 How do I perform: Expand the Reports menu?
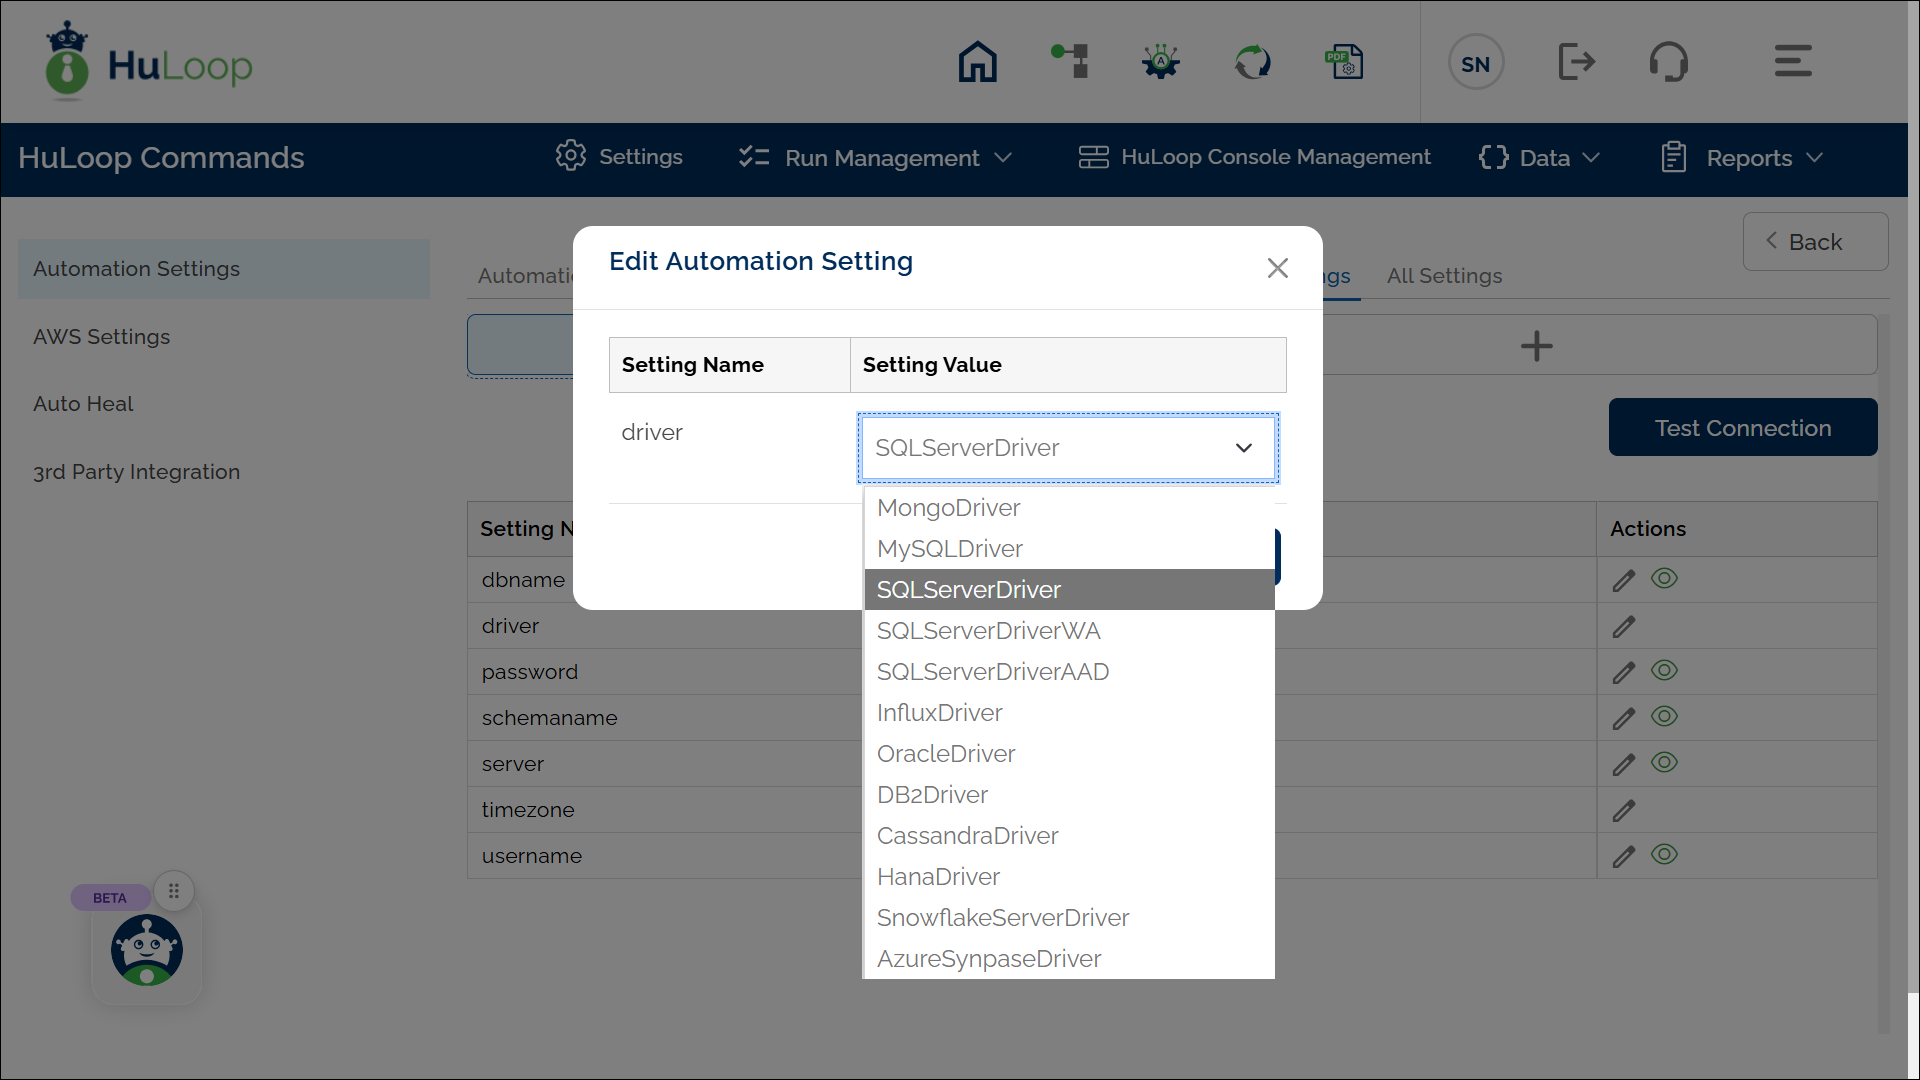click(x=1743, y=158)
